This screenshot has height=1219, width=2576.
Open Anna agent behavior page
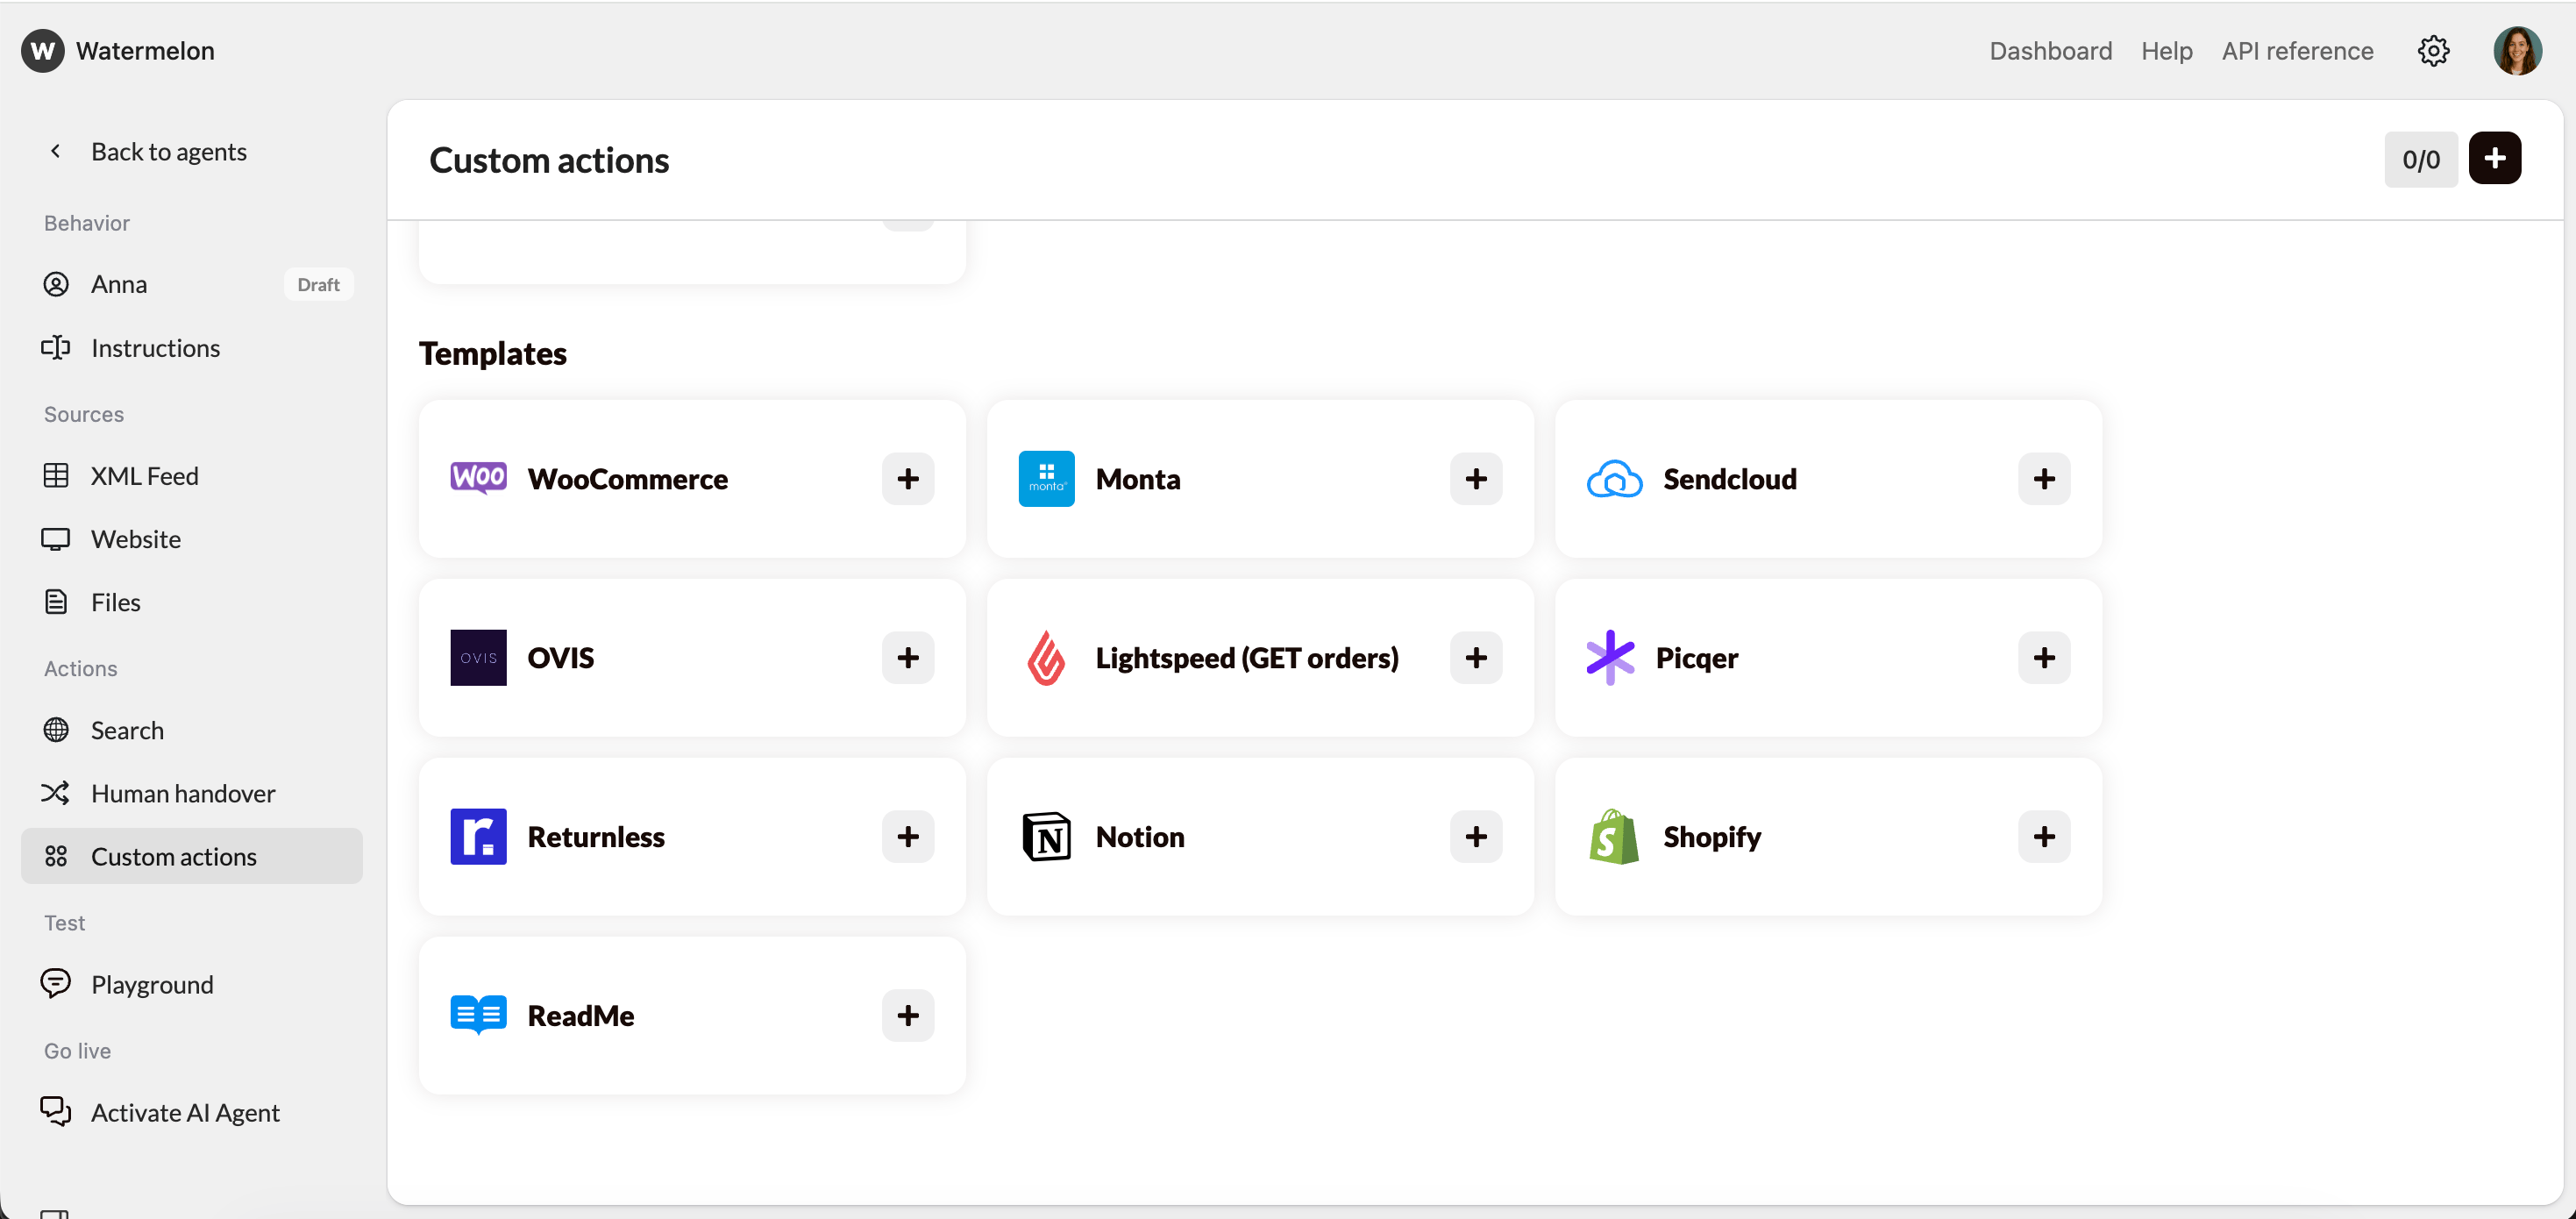(x=192, y=284)
